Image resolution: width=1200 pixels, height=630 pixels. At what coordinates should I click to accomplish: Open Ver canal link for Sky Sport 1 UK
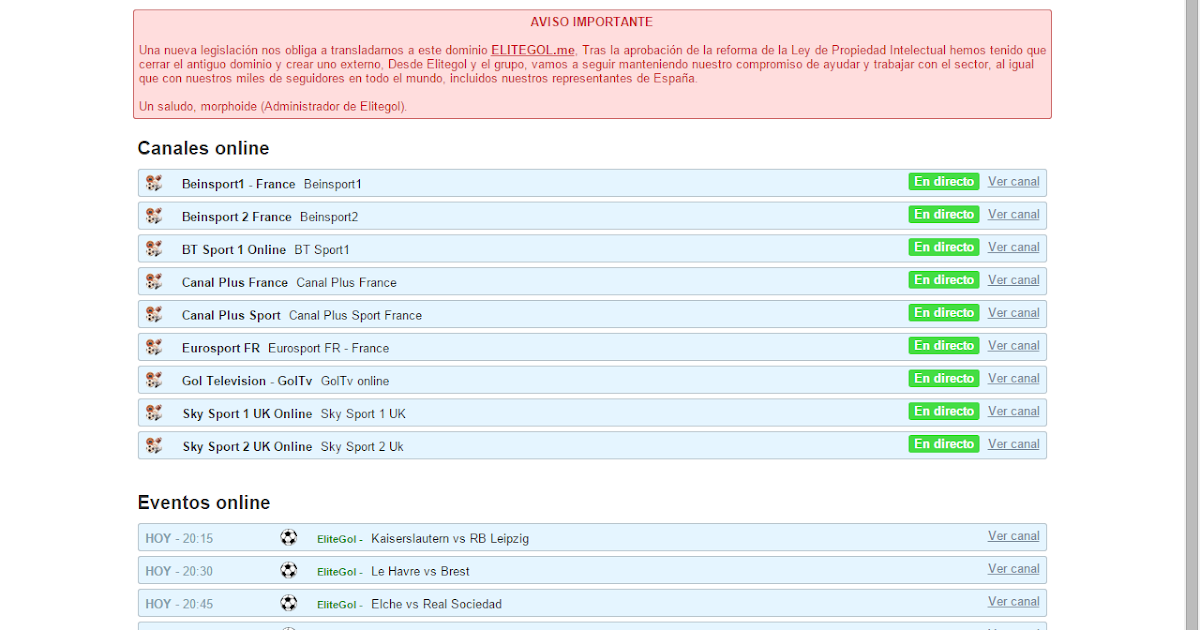[1013, 412]
